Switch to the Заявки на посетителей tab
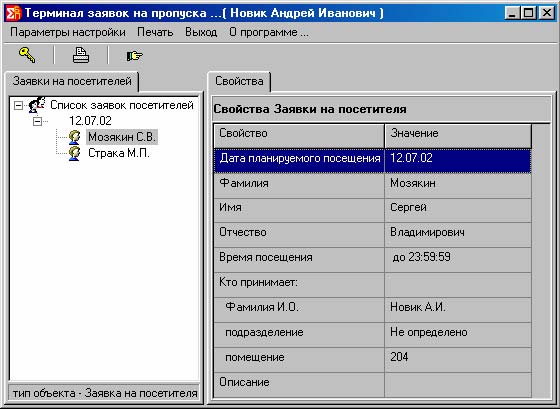Screen dimensions: 560x409 (72, 81)
